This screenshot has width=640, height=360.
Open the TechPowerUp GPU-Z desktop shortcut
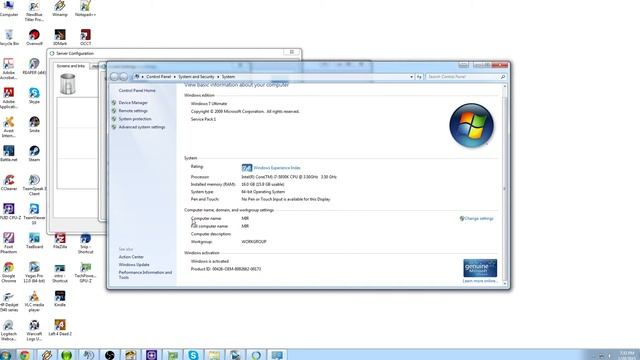(x=85, y=272)
